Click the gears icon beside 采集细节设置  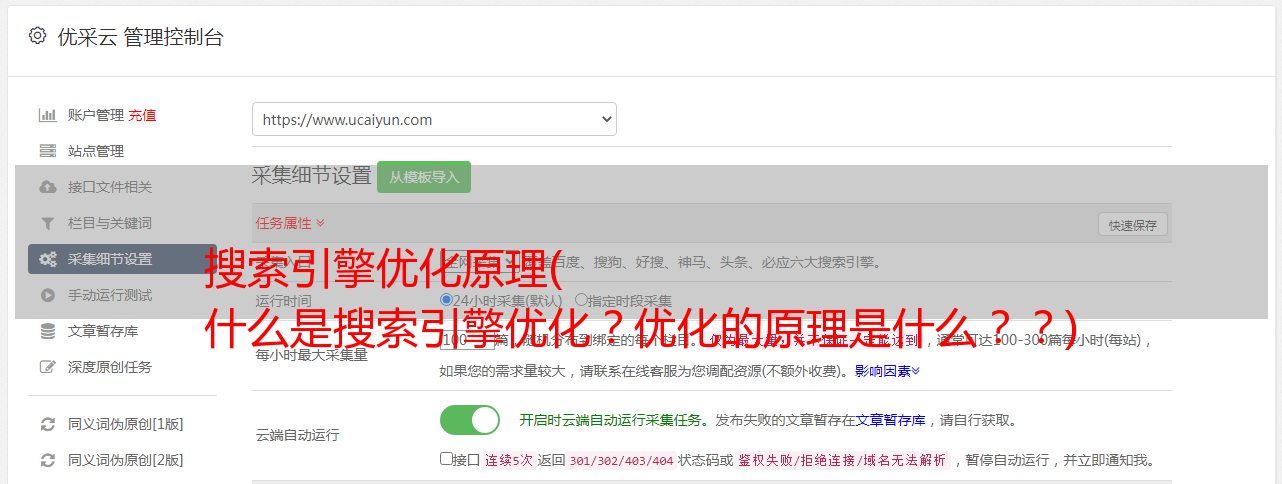[47, 259]
